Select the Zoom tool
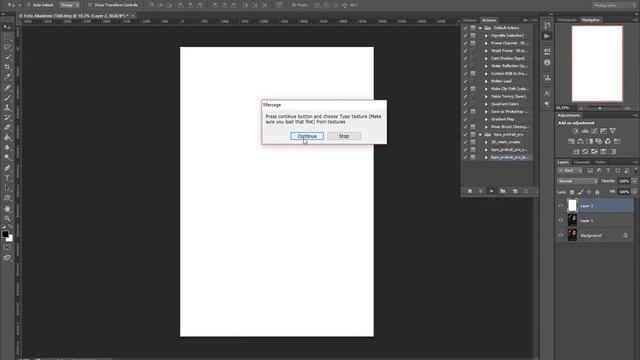 [x=7, y=219]
